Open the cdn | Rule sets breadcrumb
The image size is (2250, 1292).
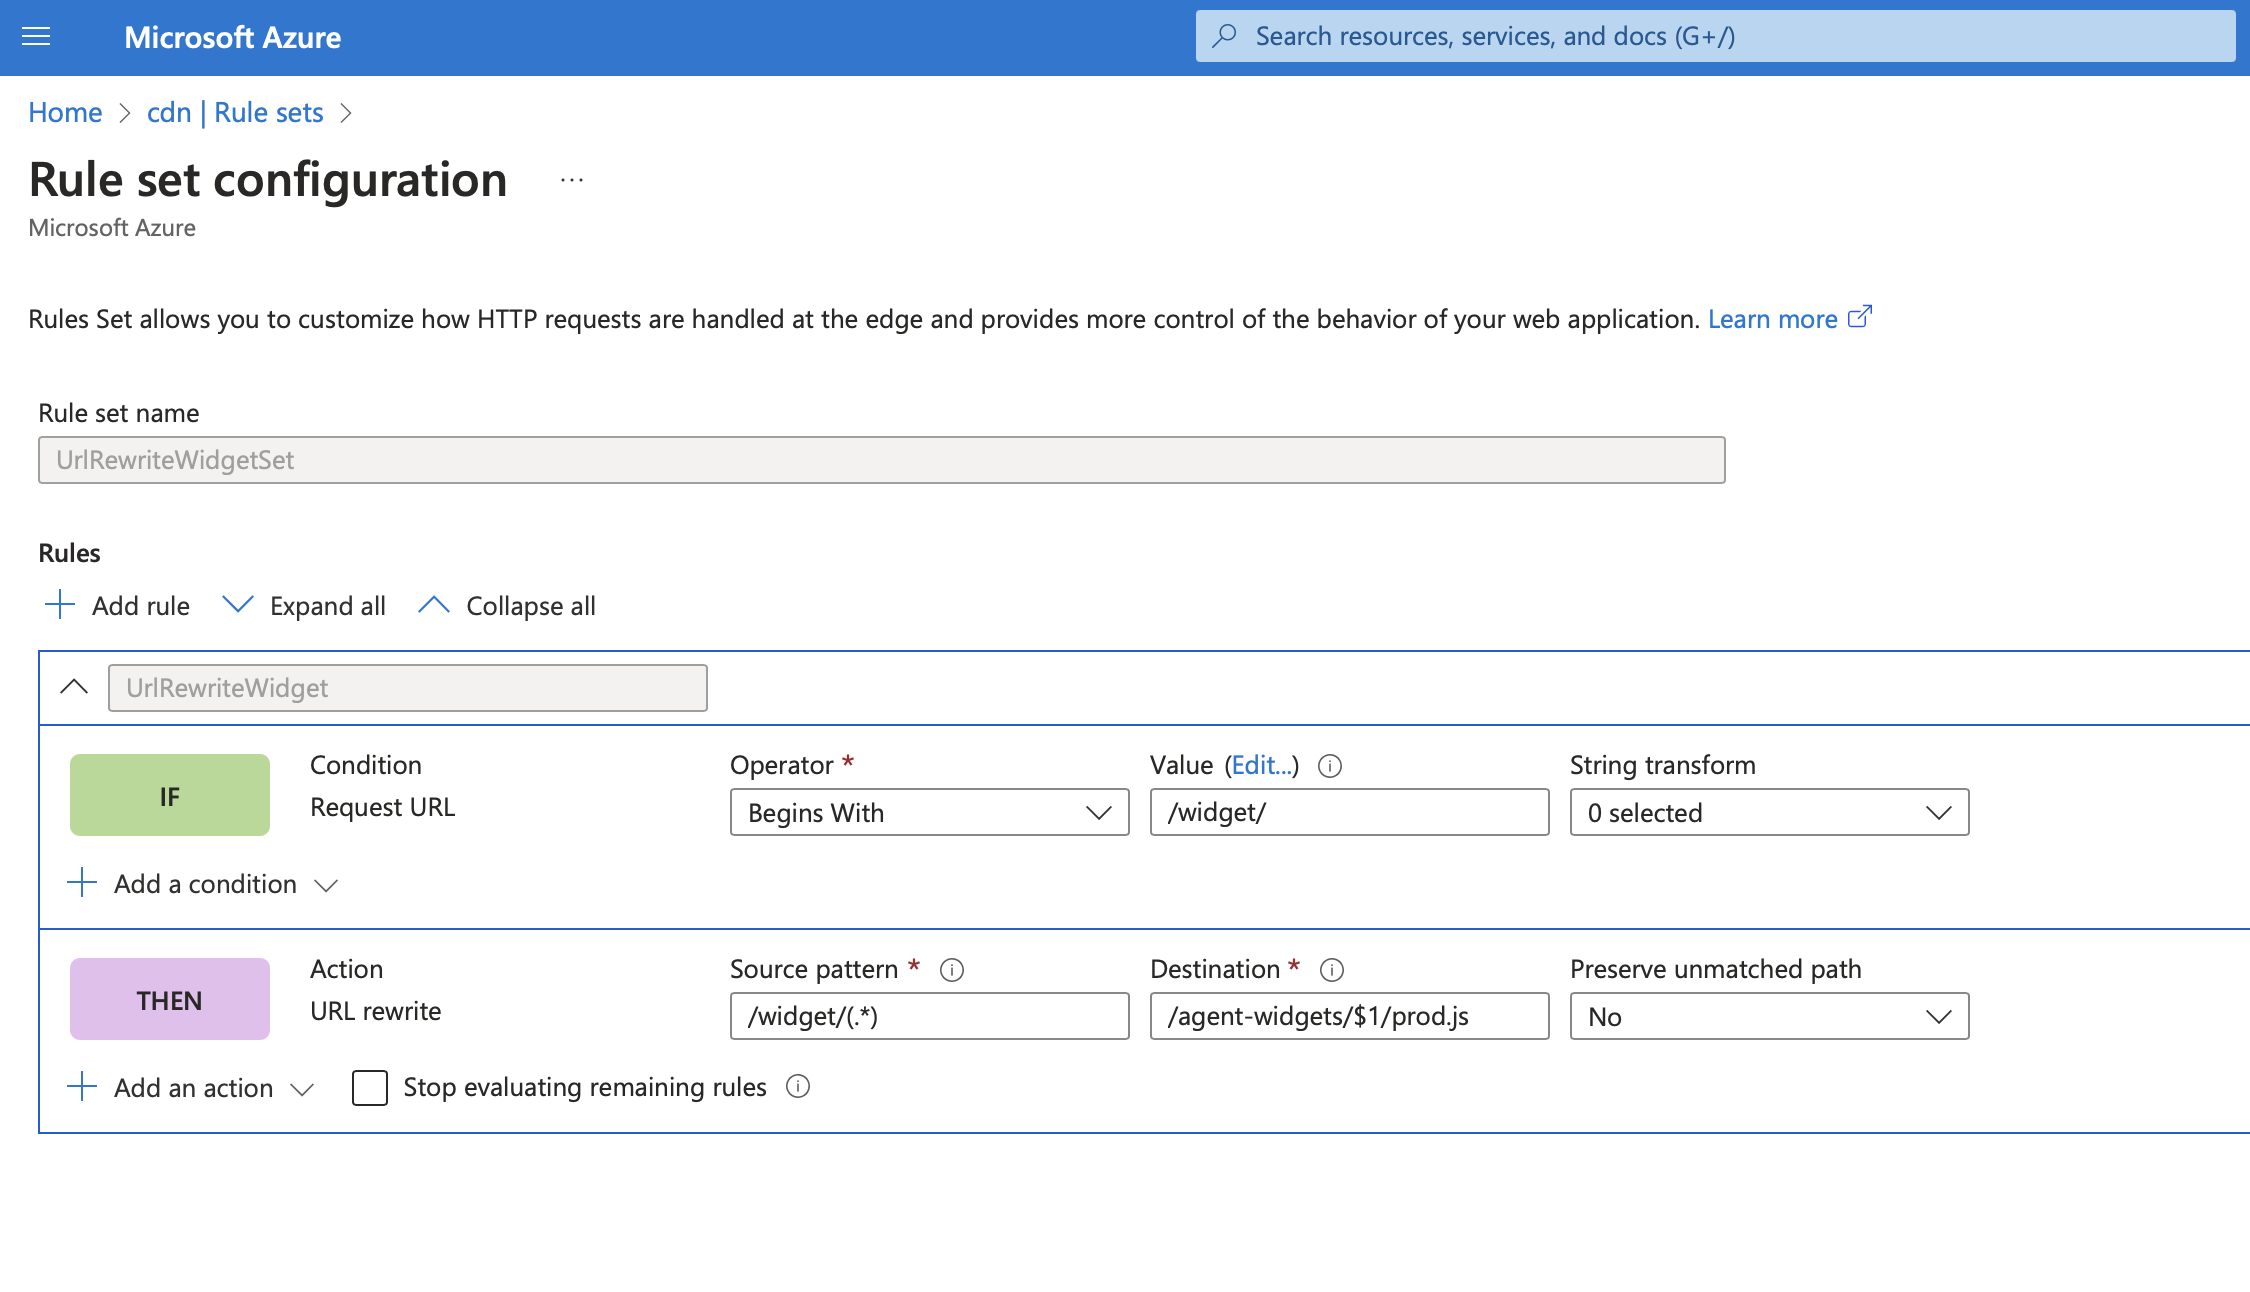(x=235, y=112)
